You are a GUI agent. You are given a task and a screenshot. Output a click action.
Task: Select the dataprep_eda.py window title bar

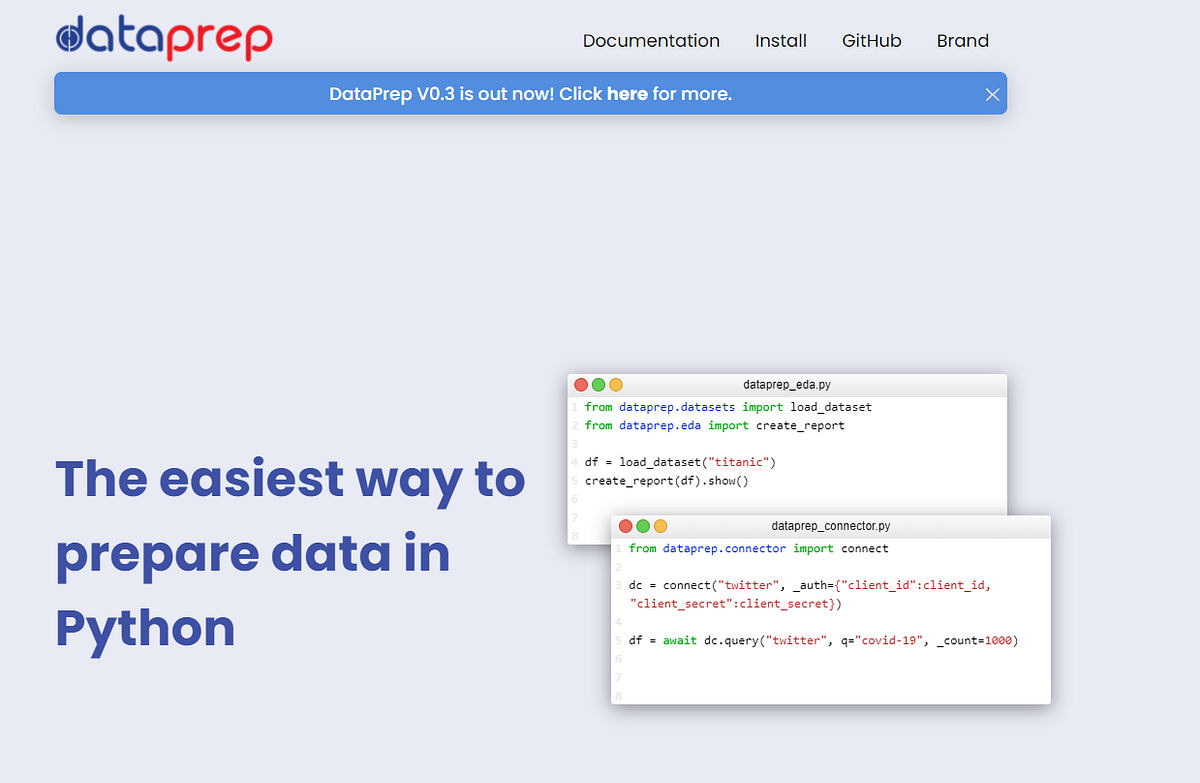(x=785, y=384)
